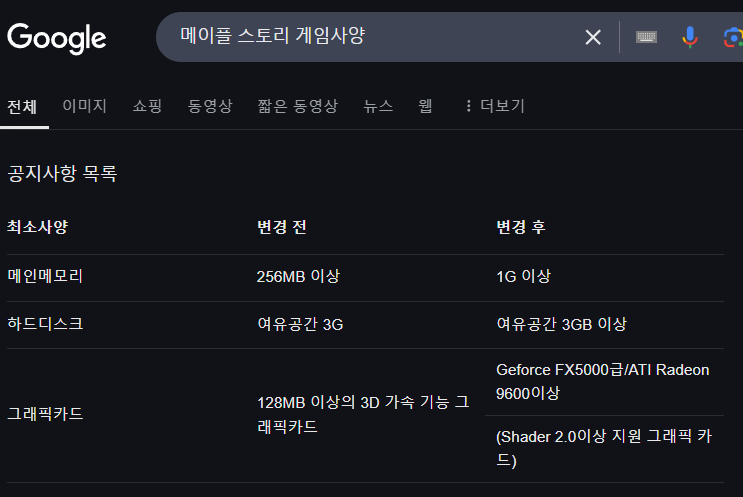Click the Google logo
This screenshot has width=743, height=497.
point(56,38)
